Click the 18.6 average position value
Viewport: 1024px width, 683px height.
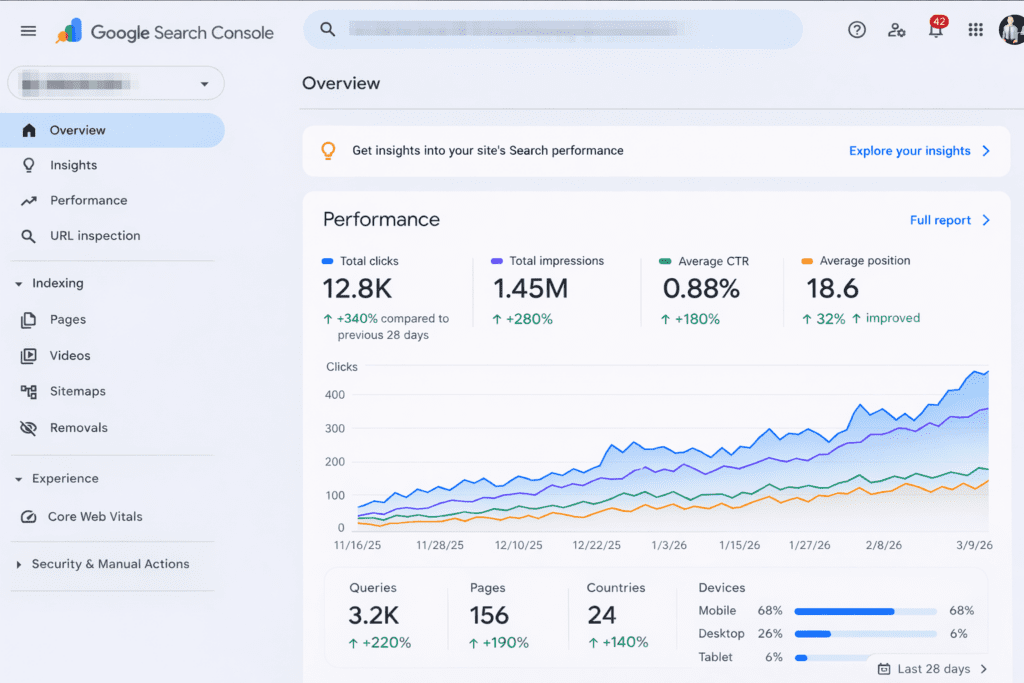tap(833, 289)
